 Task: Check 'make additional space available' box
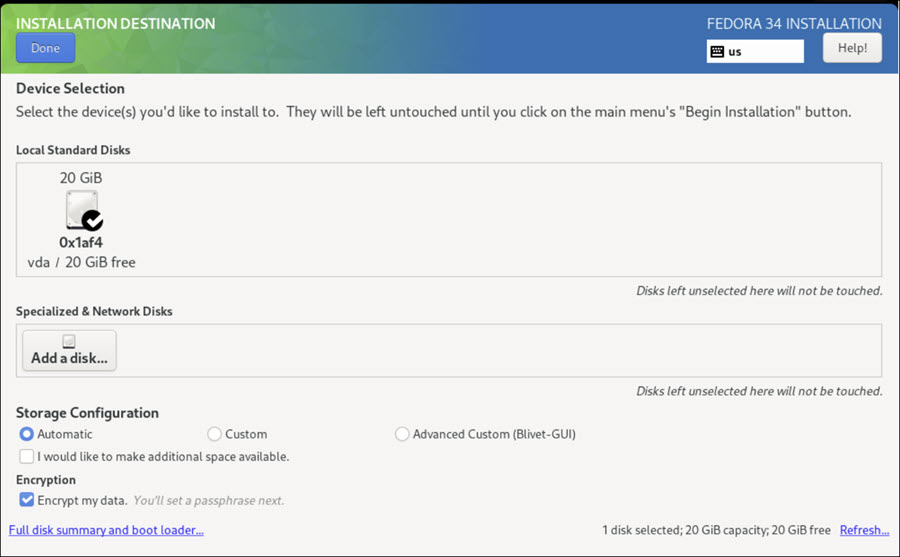pyautogui.click(x=26, y=457)
